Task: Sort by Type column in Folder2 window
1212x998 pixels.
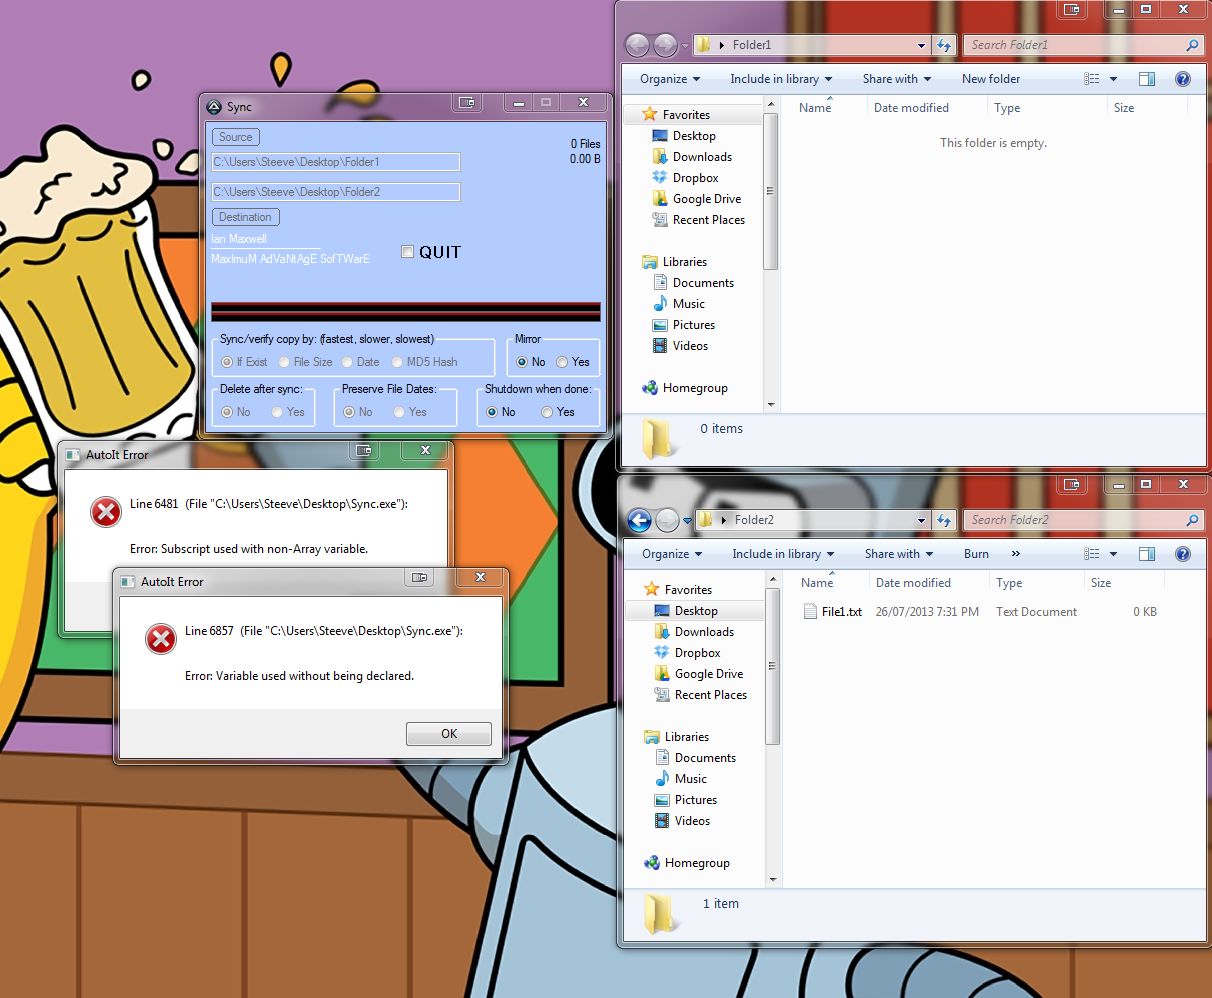Action: [1009, 583]
